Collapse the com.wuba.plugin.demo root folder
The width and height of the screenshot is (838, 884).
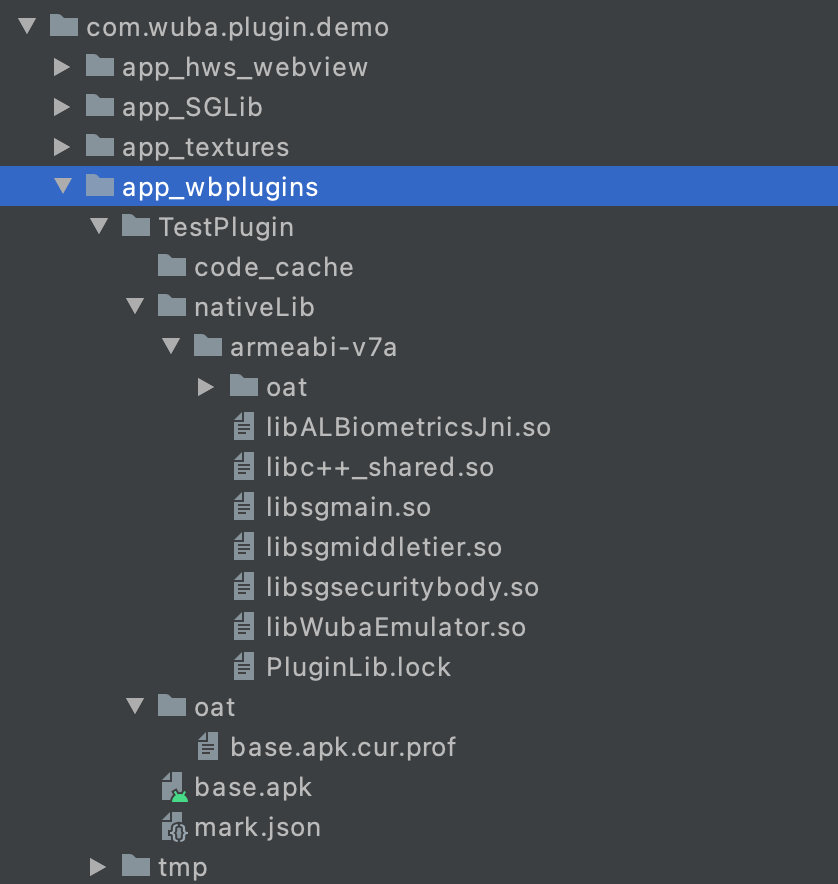click(27, 27)
